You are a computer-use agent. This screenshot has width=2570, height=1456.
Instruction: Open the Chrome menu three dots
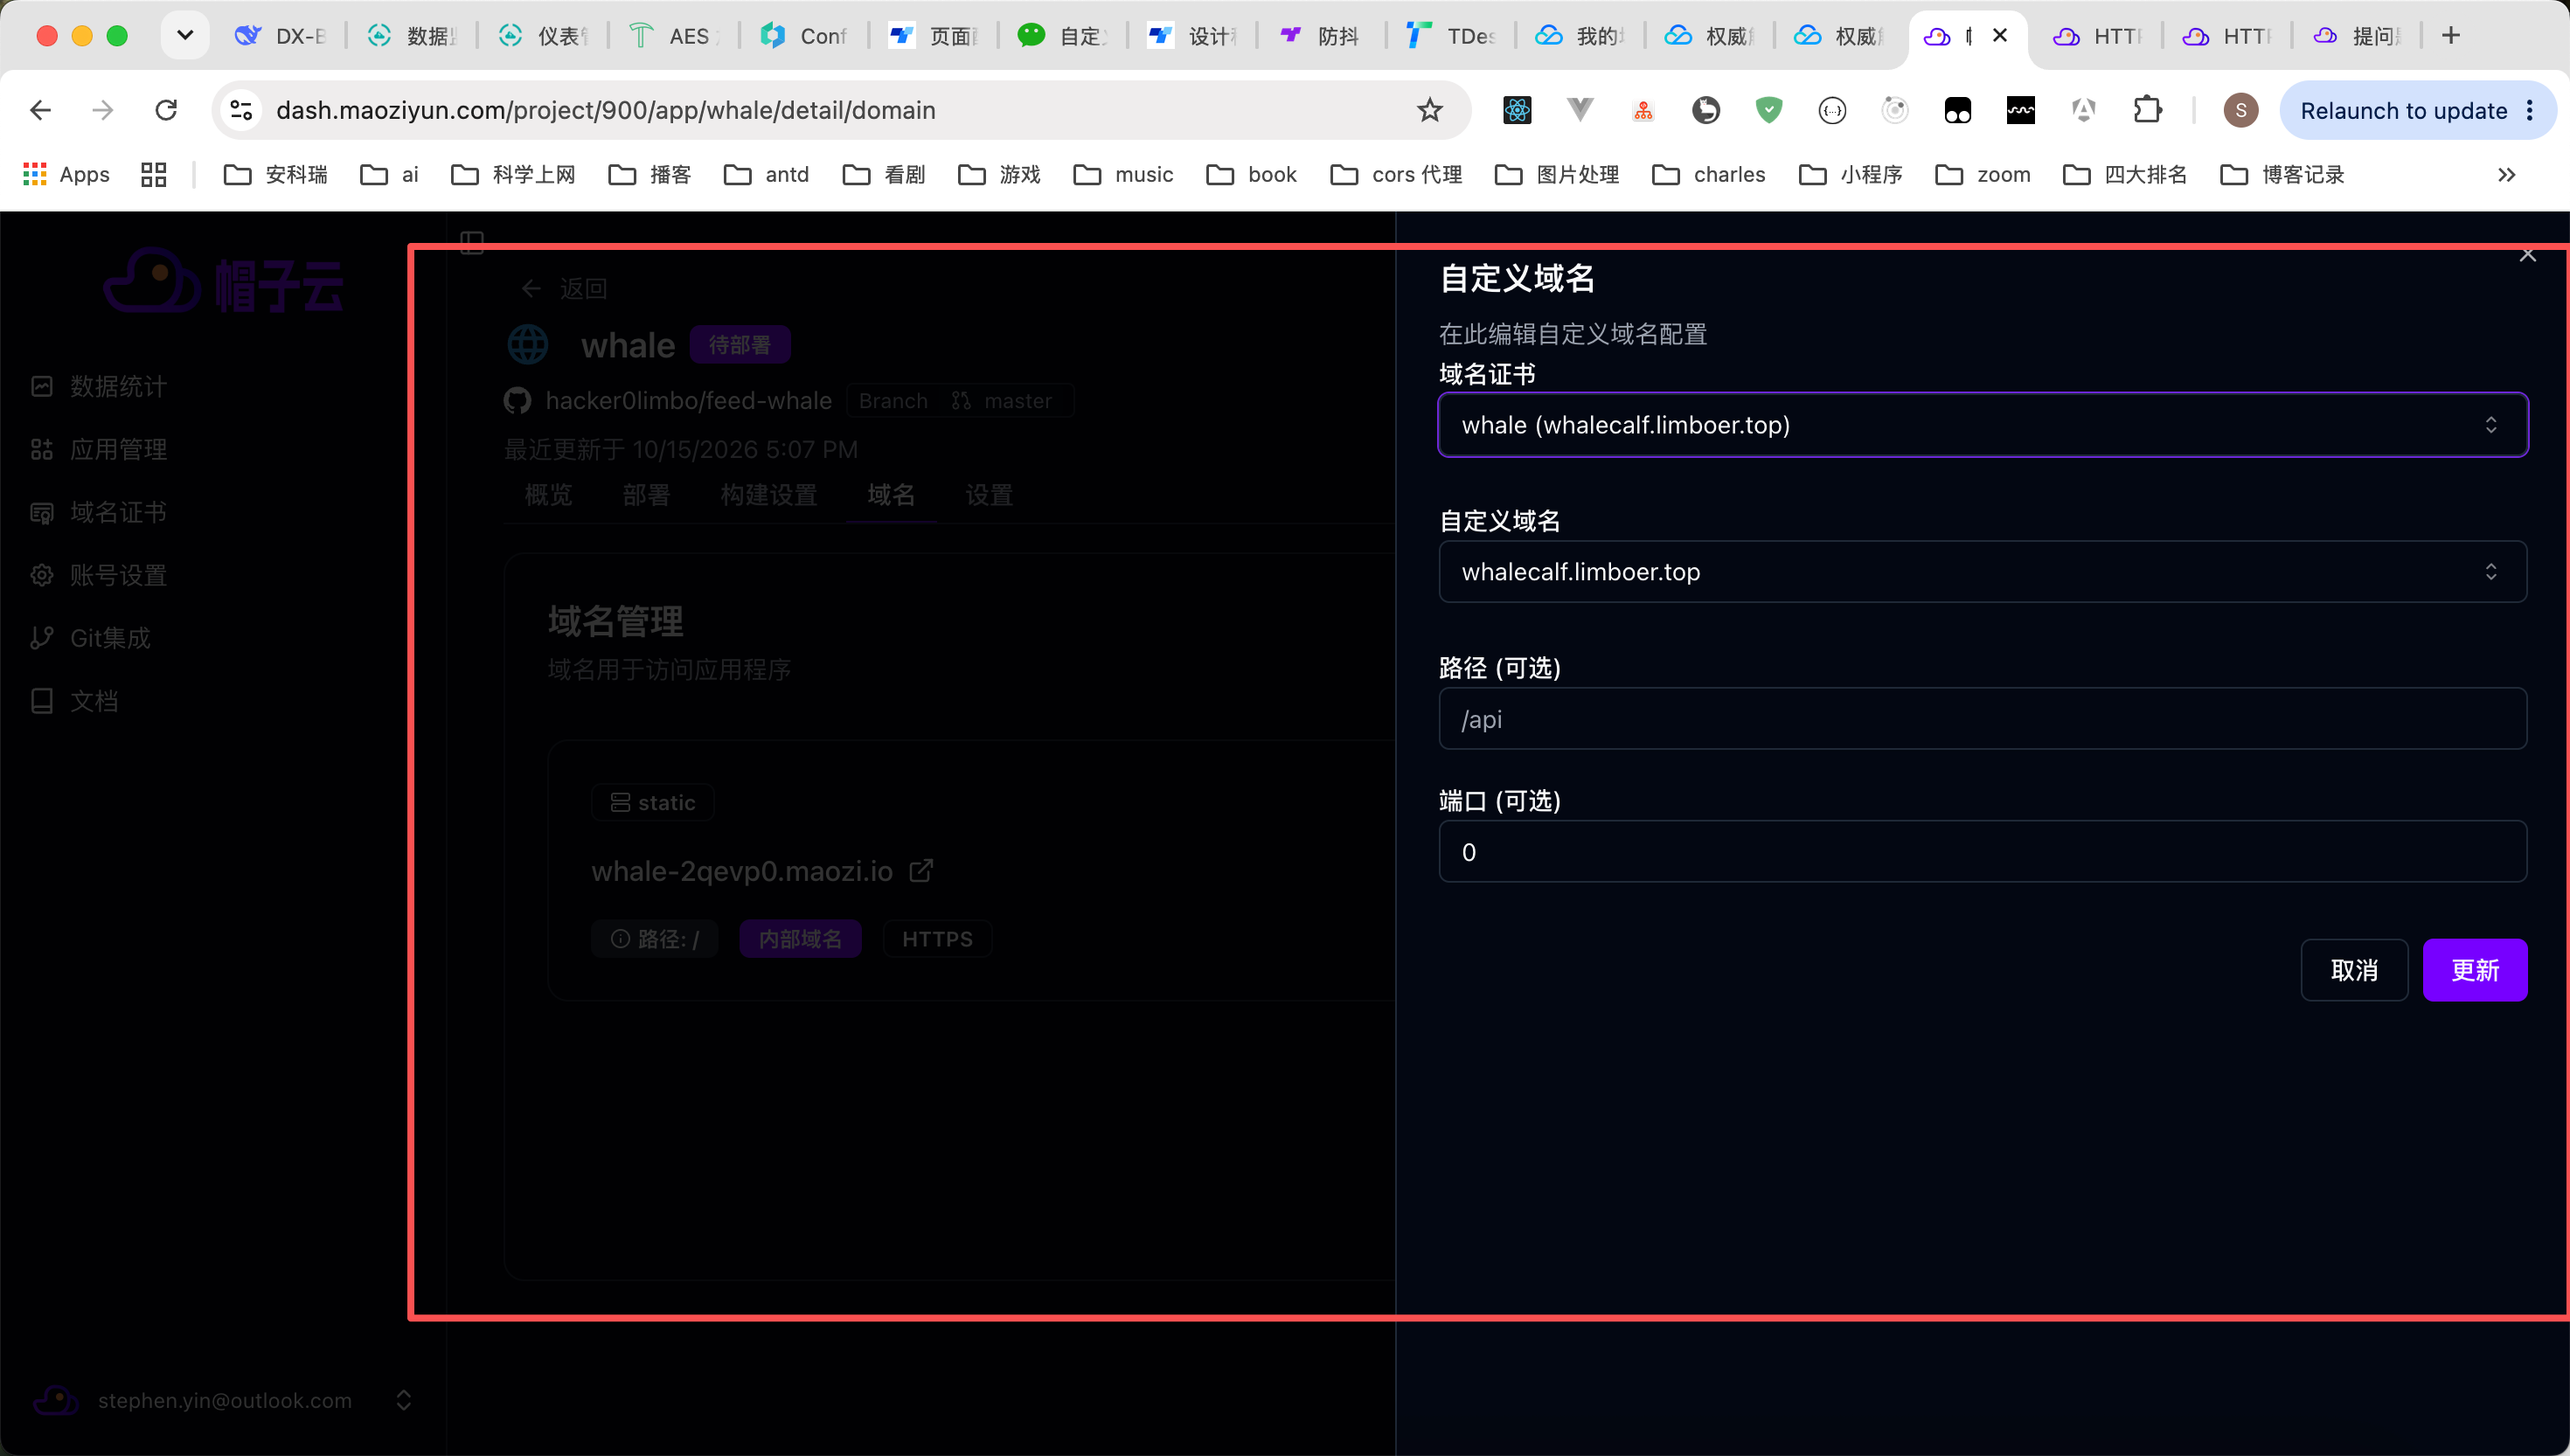(x=2531, y=110)
